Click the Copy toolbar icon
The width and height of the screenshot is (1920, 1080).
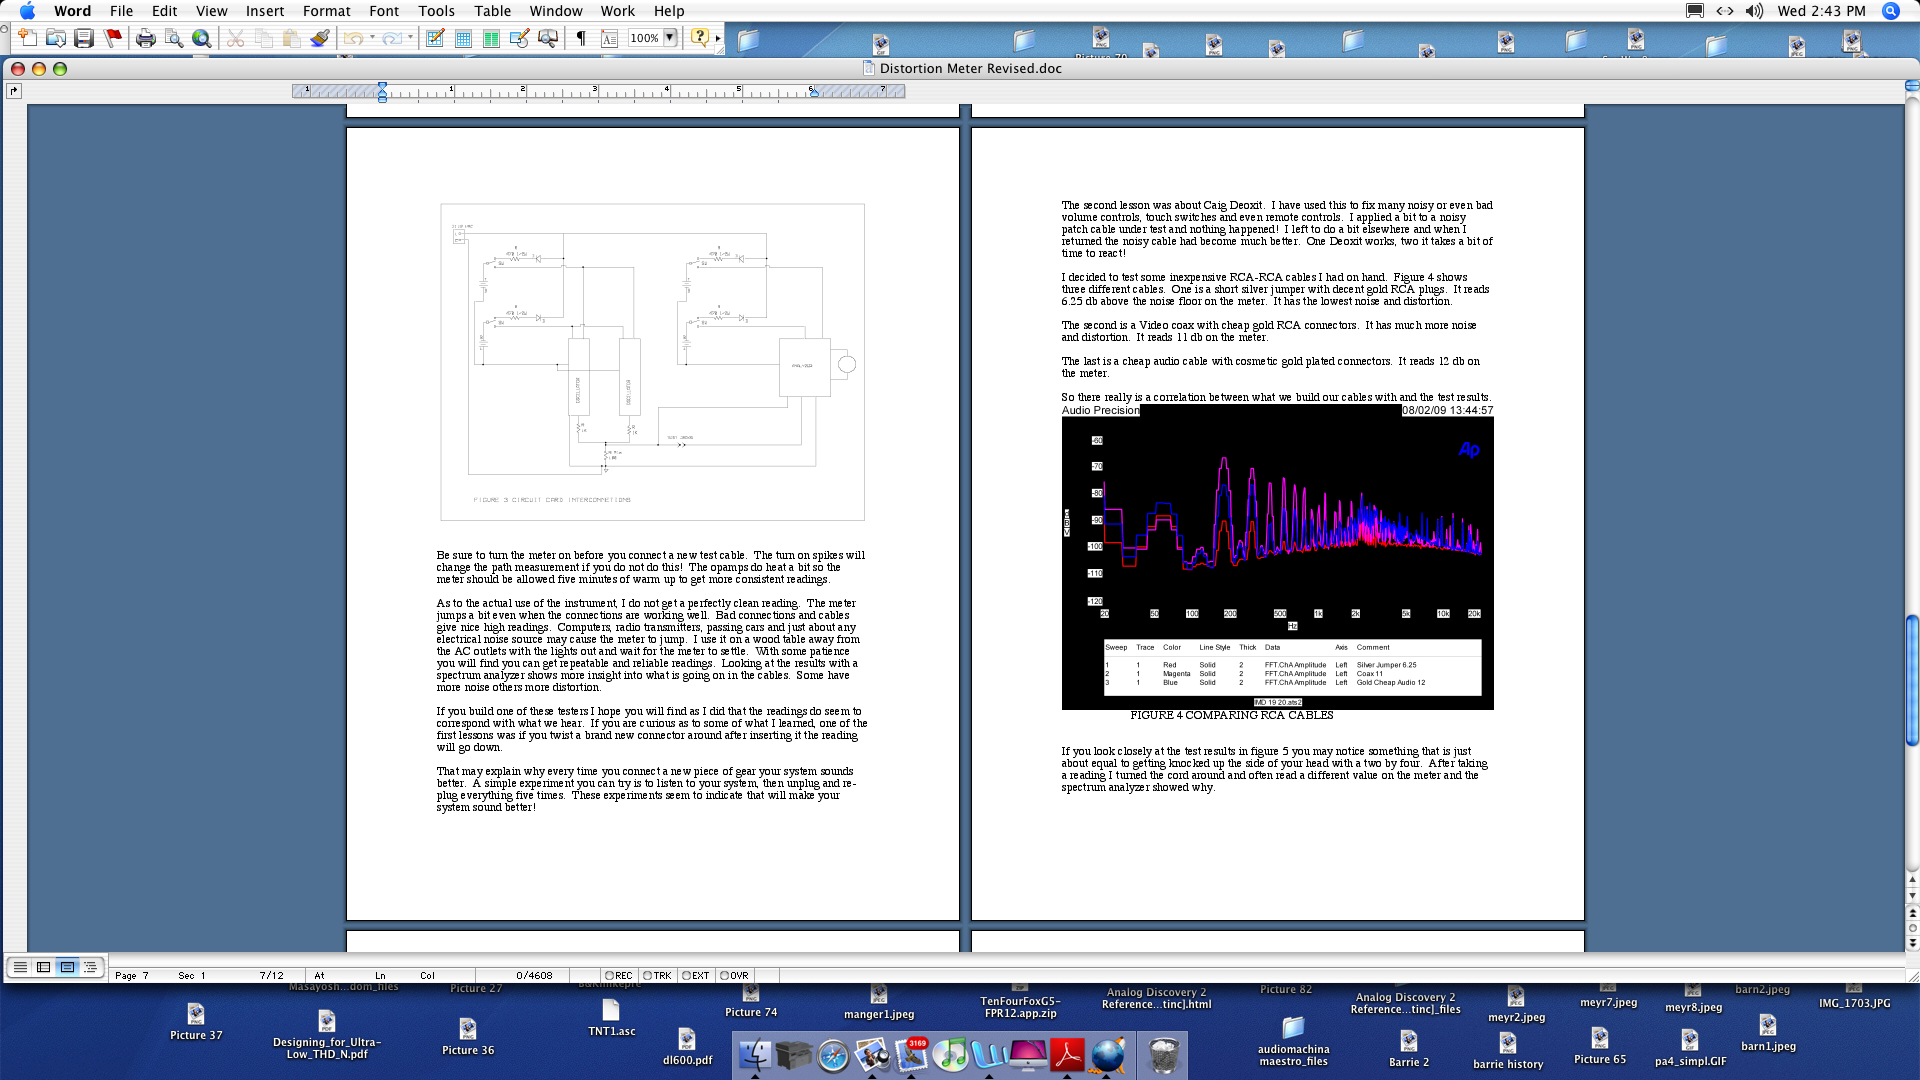click(263, 38)
